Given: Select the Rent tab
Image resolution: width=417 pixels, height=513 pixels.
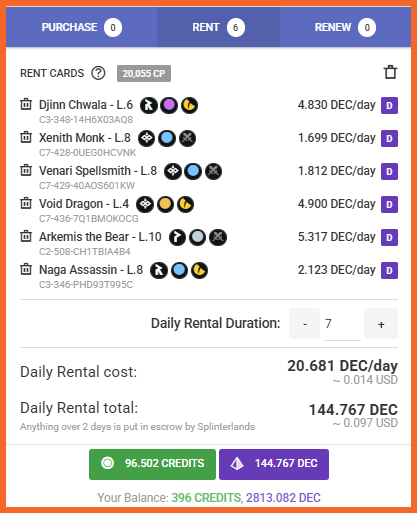Looking at the screenshot, I should tap(218, 27).
